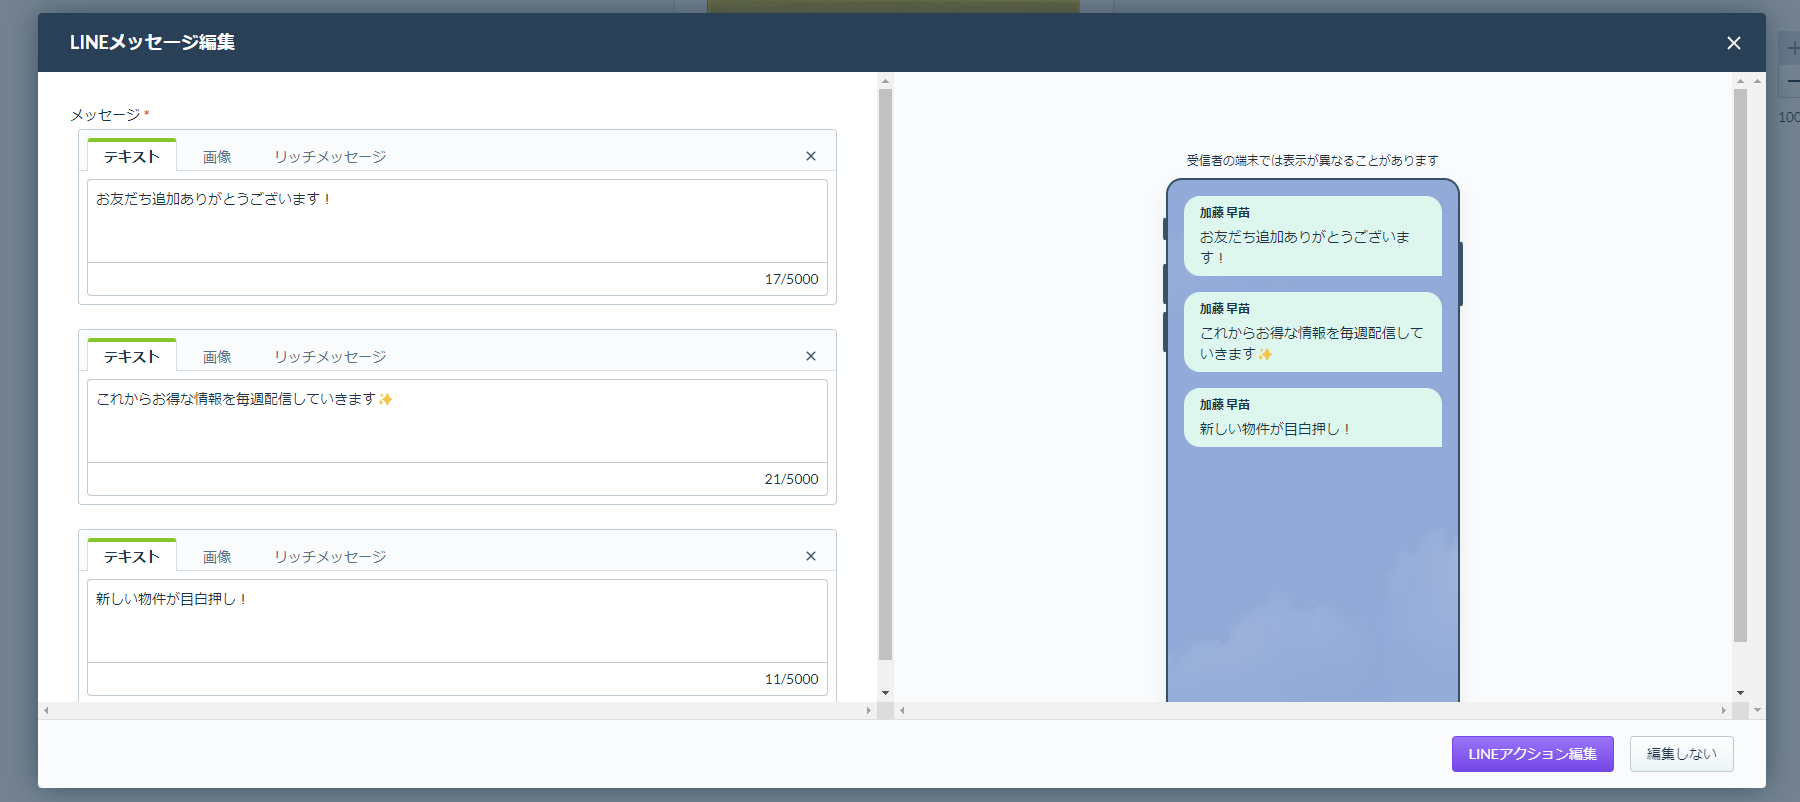Image resolution: width=1800 pixels, height=802 pixels.
Task: Click text field containing 新しい物件が目白押し！
Action: pos(457,621)
